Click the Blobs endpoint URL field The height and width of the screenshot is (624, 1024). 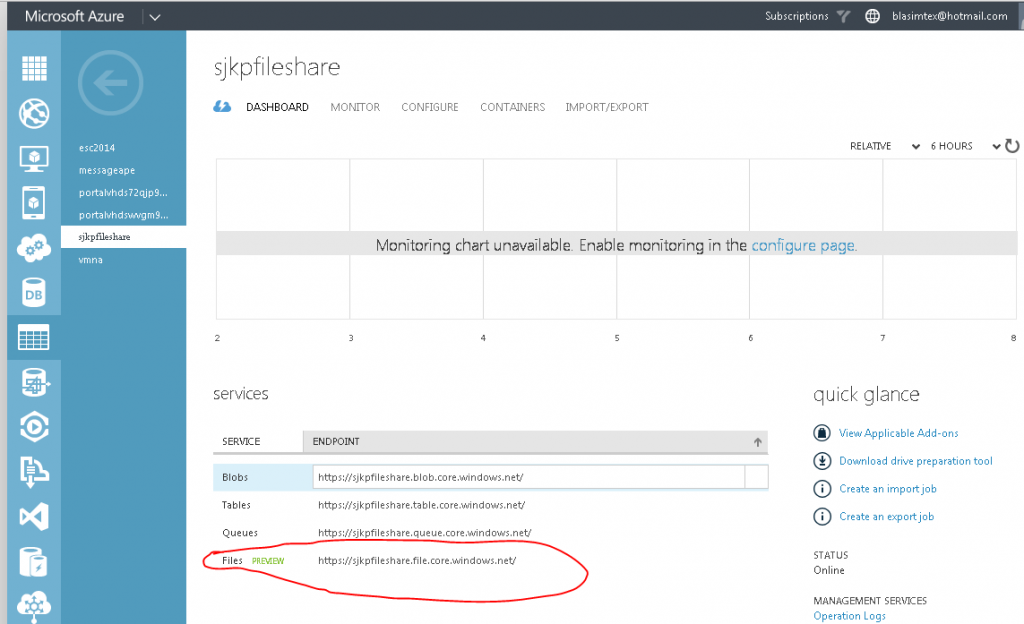coord(540,477)
